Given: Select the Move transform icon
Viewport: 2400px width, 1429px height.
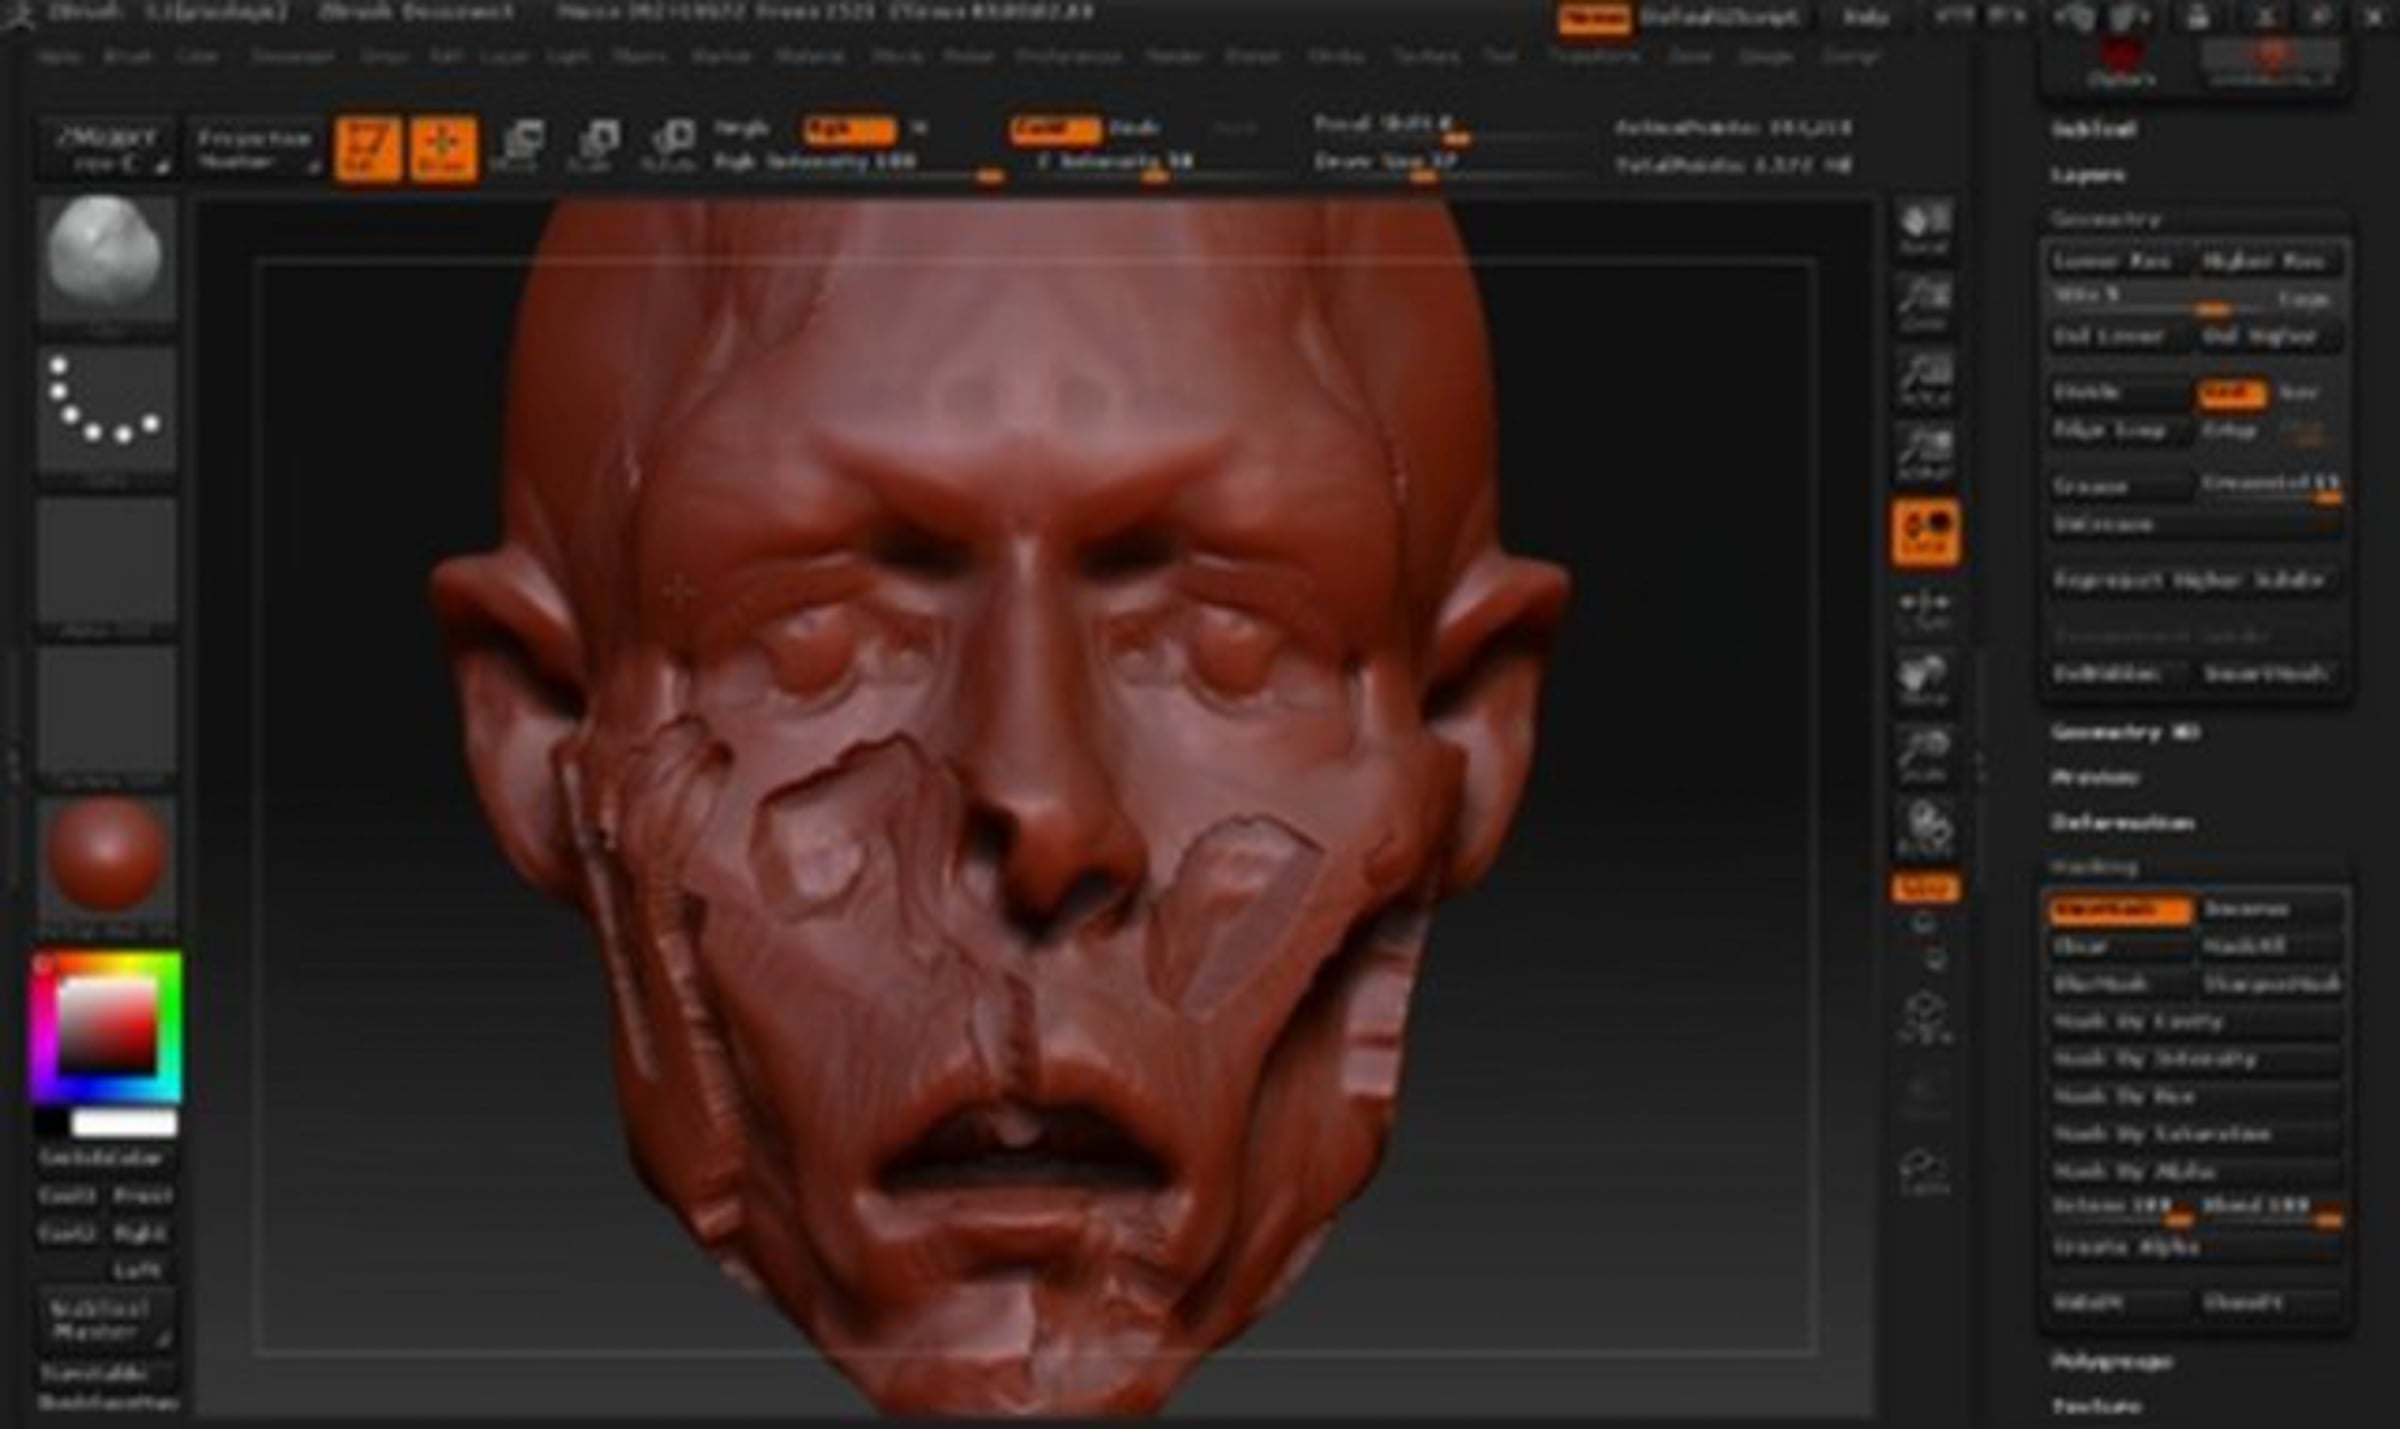Looking at the screenshot, I should click(x=522, y=146).
